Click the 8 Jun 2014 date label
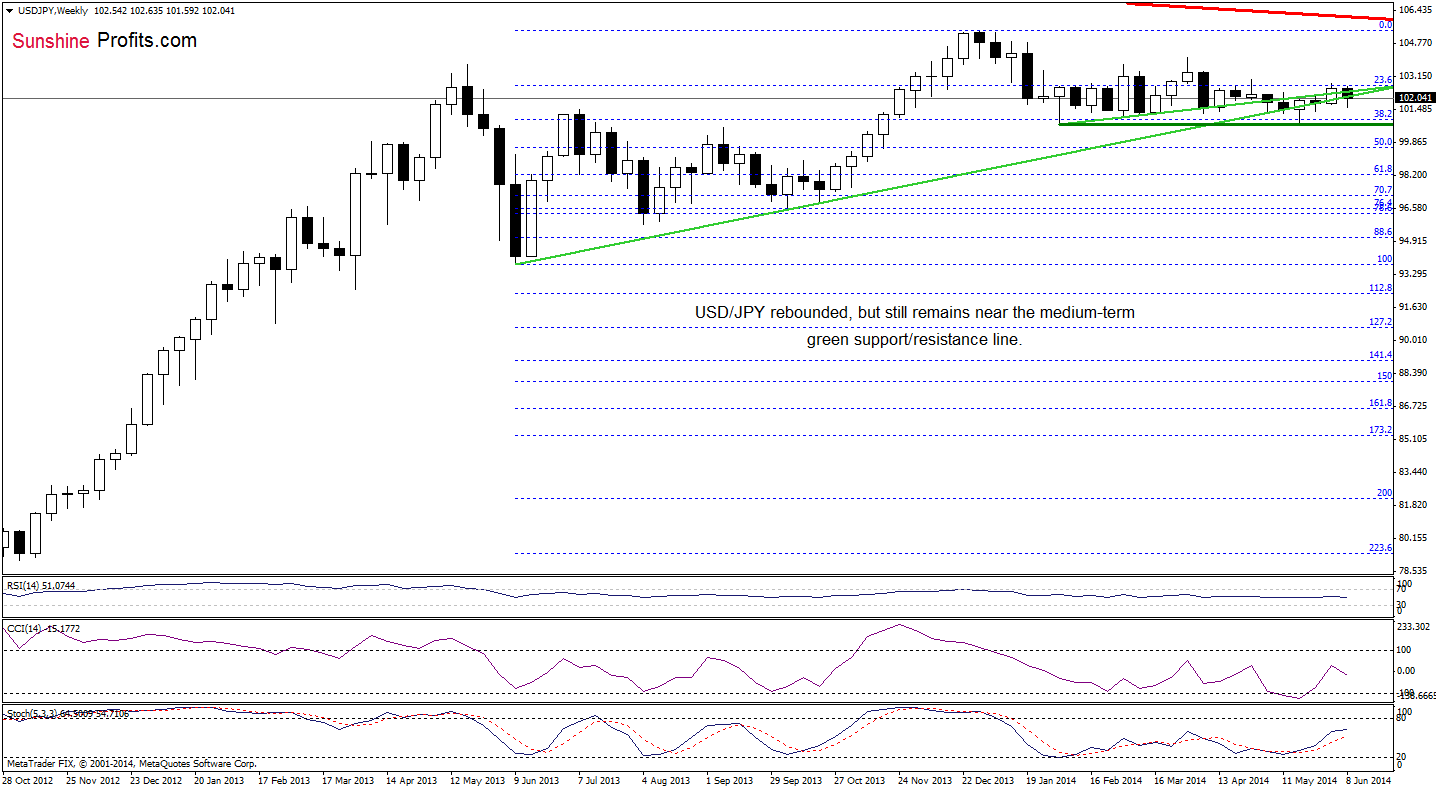The height and width of the screenshot is (789, 1436). tap(1369, 779)
